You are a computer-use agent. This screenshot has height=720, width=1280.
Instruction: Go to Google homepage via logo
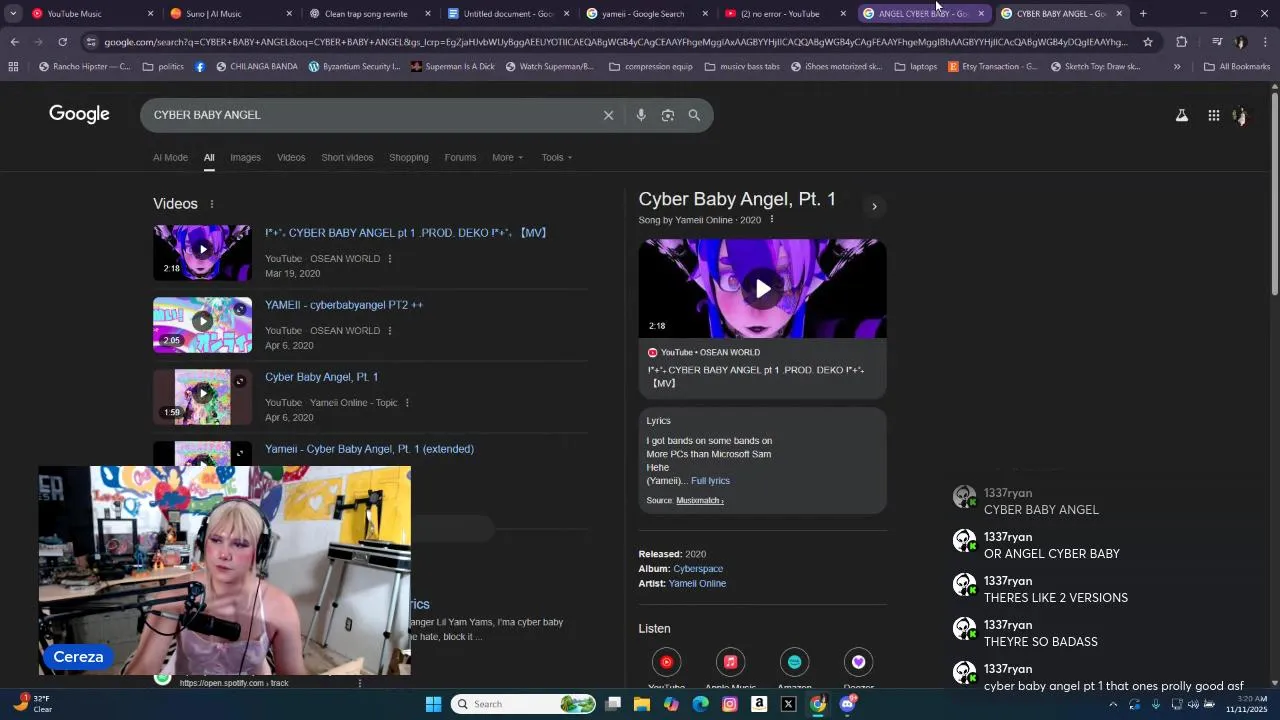coord(79,114)
